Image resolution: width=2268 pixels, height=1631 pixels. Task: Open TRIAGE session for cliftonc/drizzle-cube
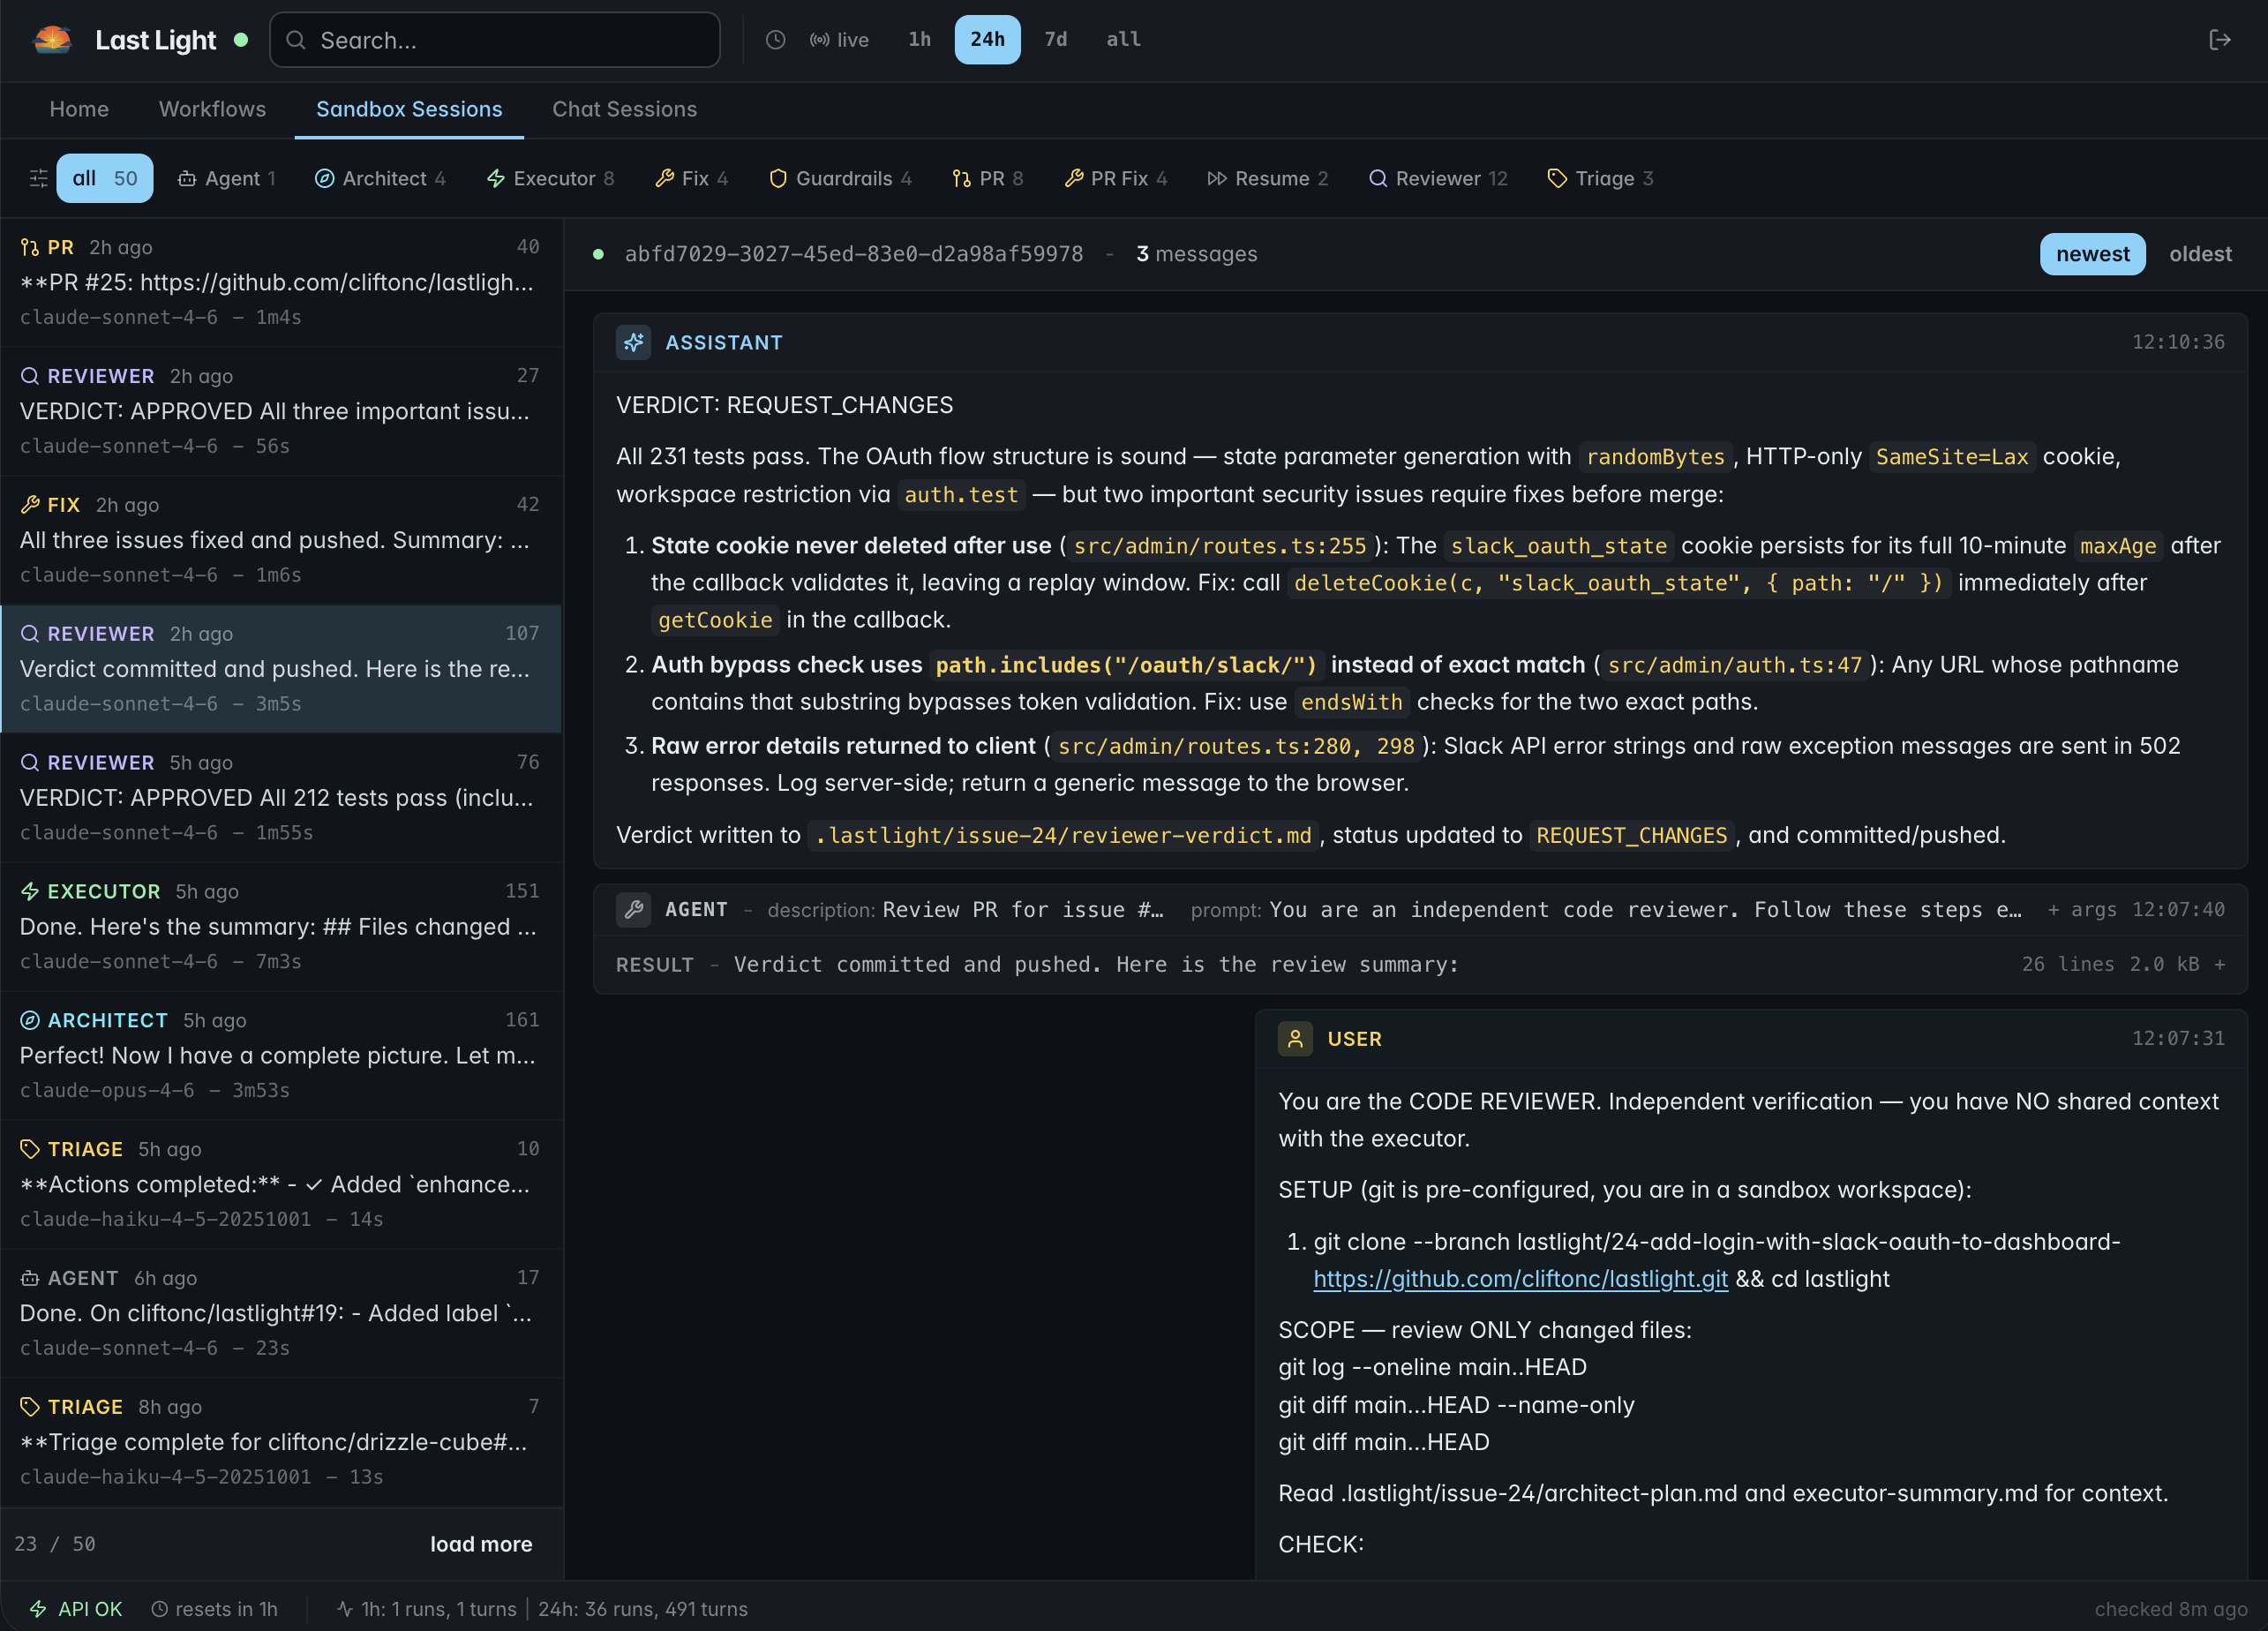281,1442
